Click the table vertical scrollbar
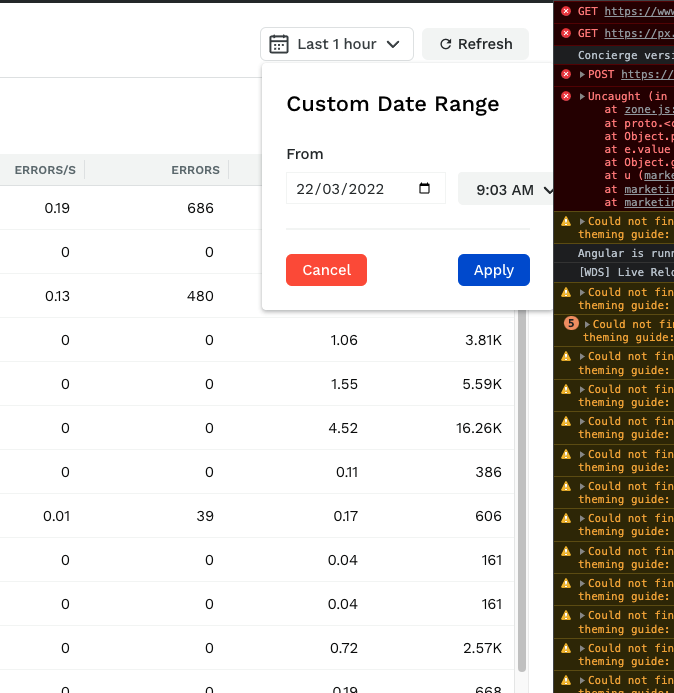Viewport: 674px width, 693px height. (x=522, y=491)
